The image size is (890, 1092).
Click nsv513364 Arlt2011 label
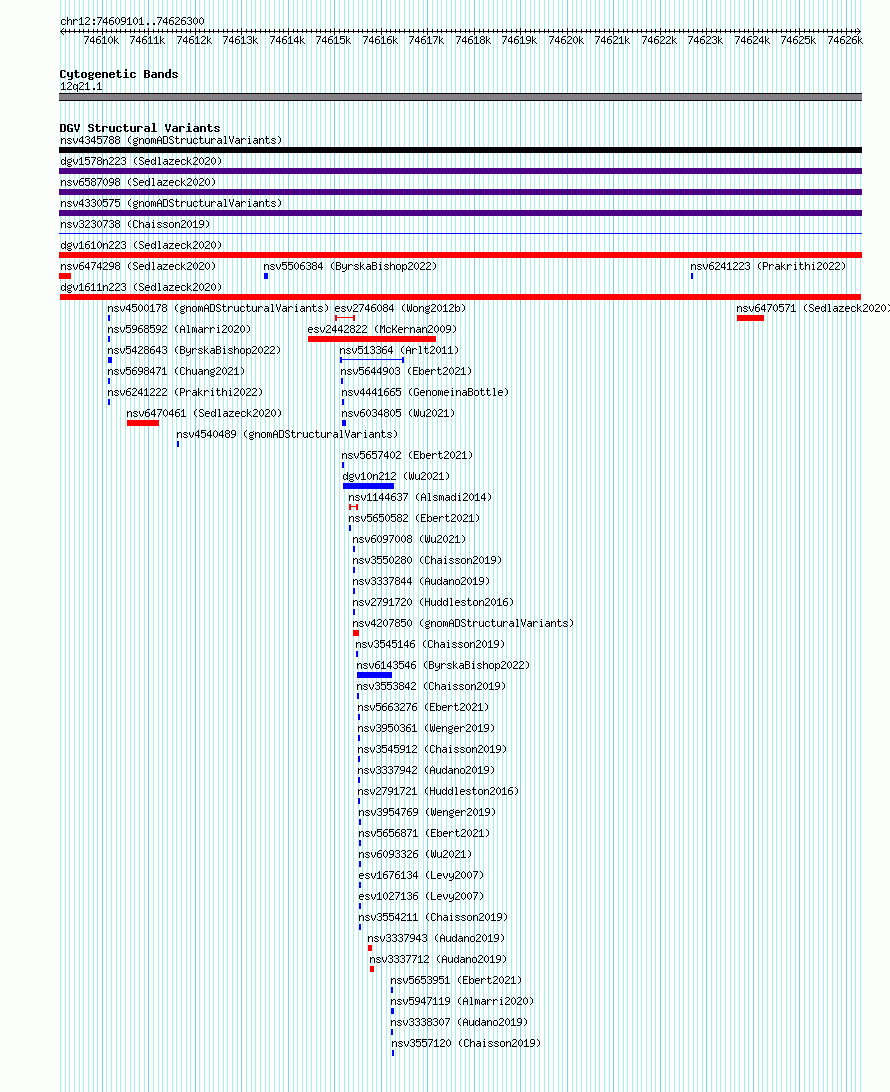point(399,350)
